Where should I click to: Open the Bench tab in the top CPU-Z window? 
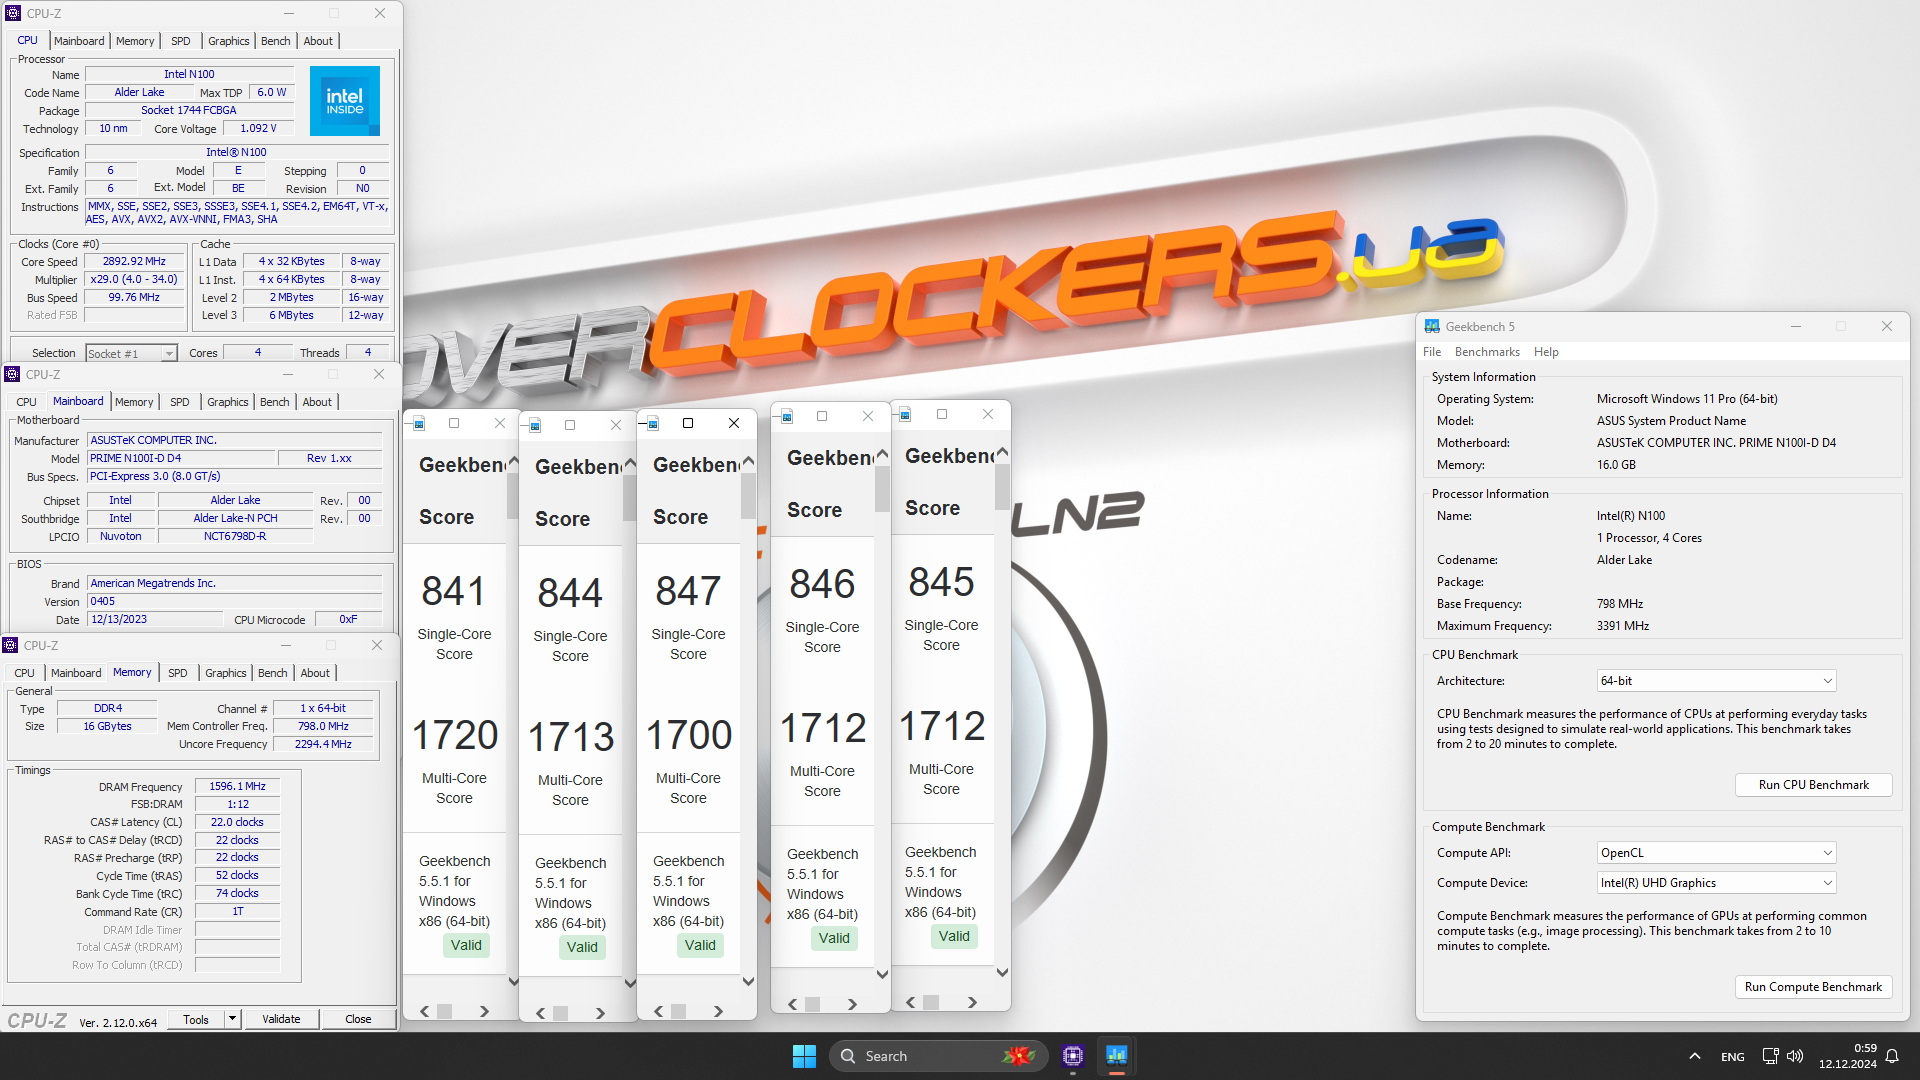click(275, 41)
